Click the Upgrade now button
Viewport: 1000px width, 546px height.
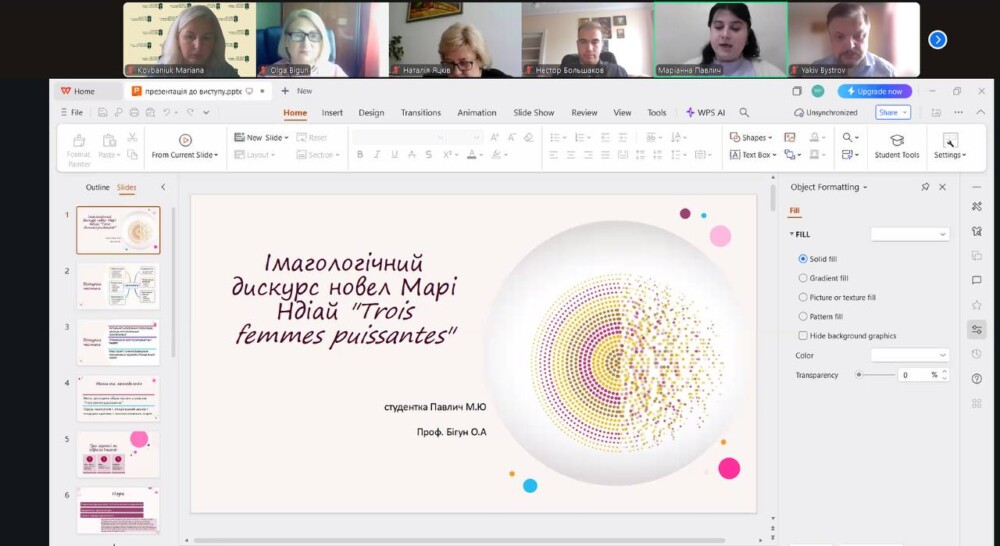(874, 91)
